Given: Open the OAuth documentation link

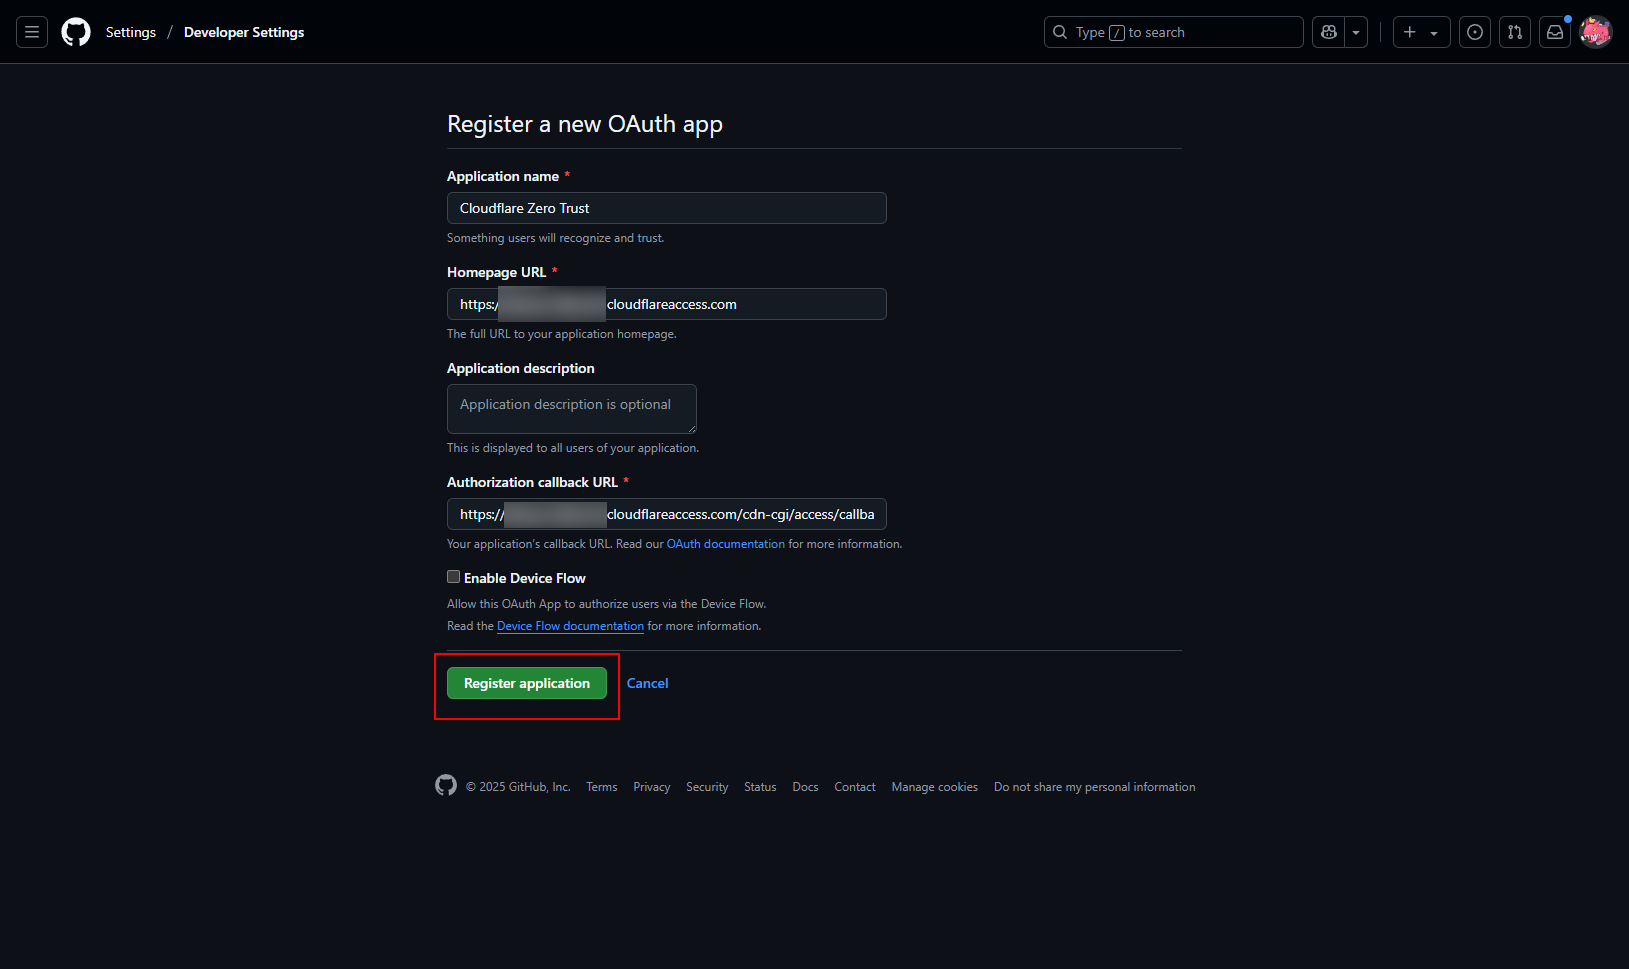Looking at the screenshot, I should [726, 544].
